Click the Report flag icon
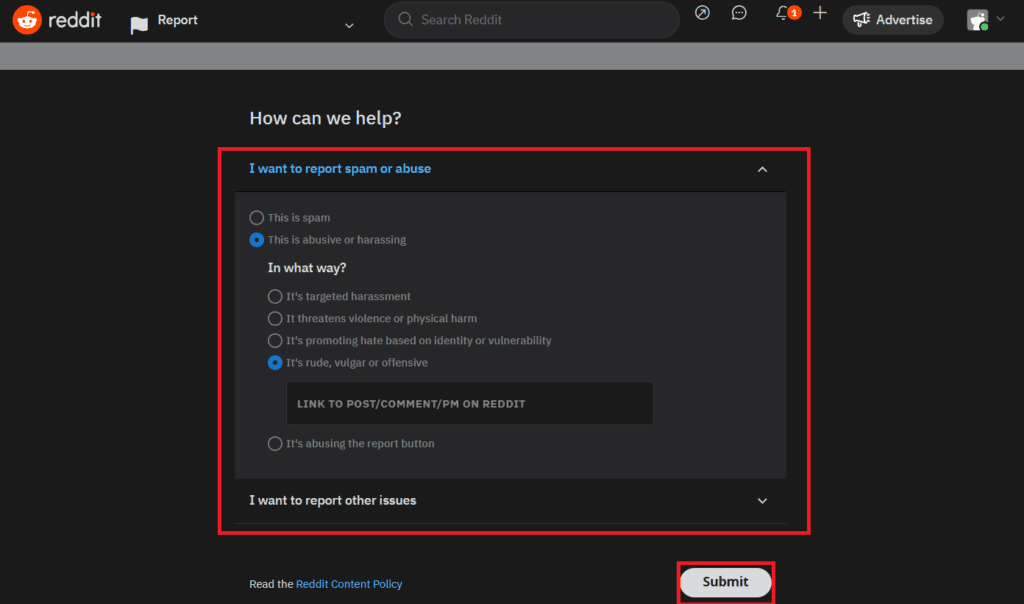 139,25
